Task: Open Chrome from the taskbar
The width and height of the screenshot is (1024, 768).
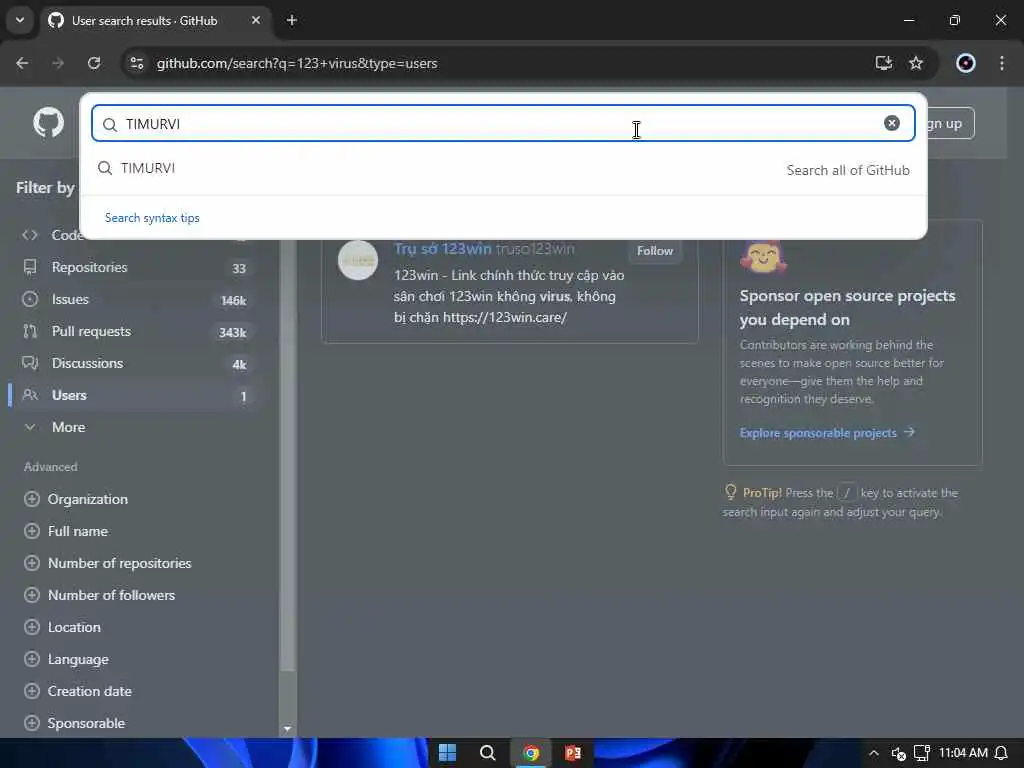Action: (x=531, y=753)
